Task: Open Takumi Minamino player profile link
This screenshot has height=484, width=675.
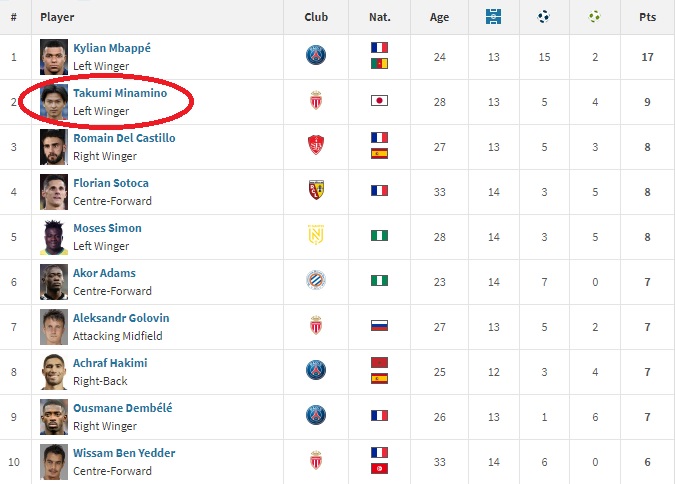Action: 120,93
